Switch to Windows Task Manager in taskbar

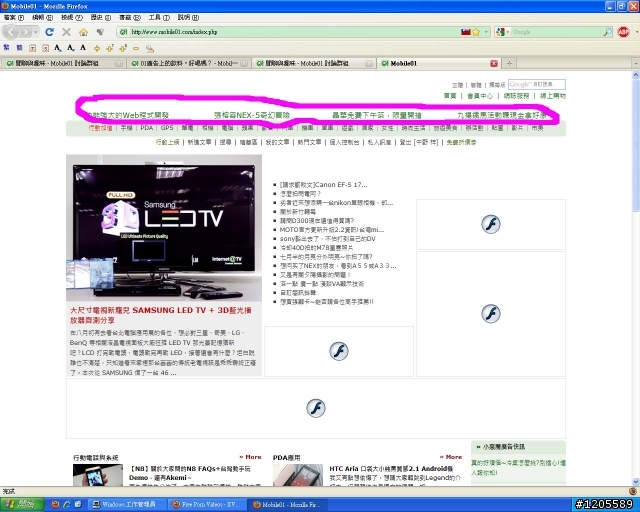click(x=128, y=504)
